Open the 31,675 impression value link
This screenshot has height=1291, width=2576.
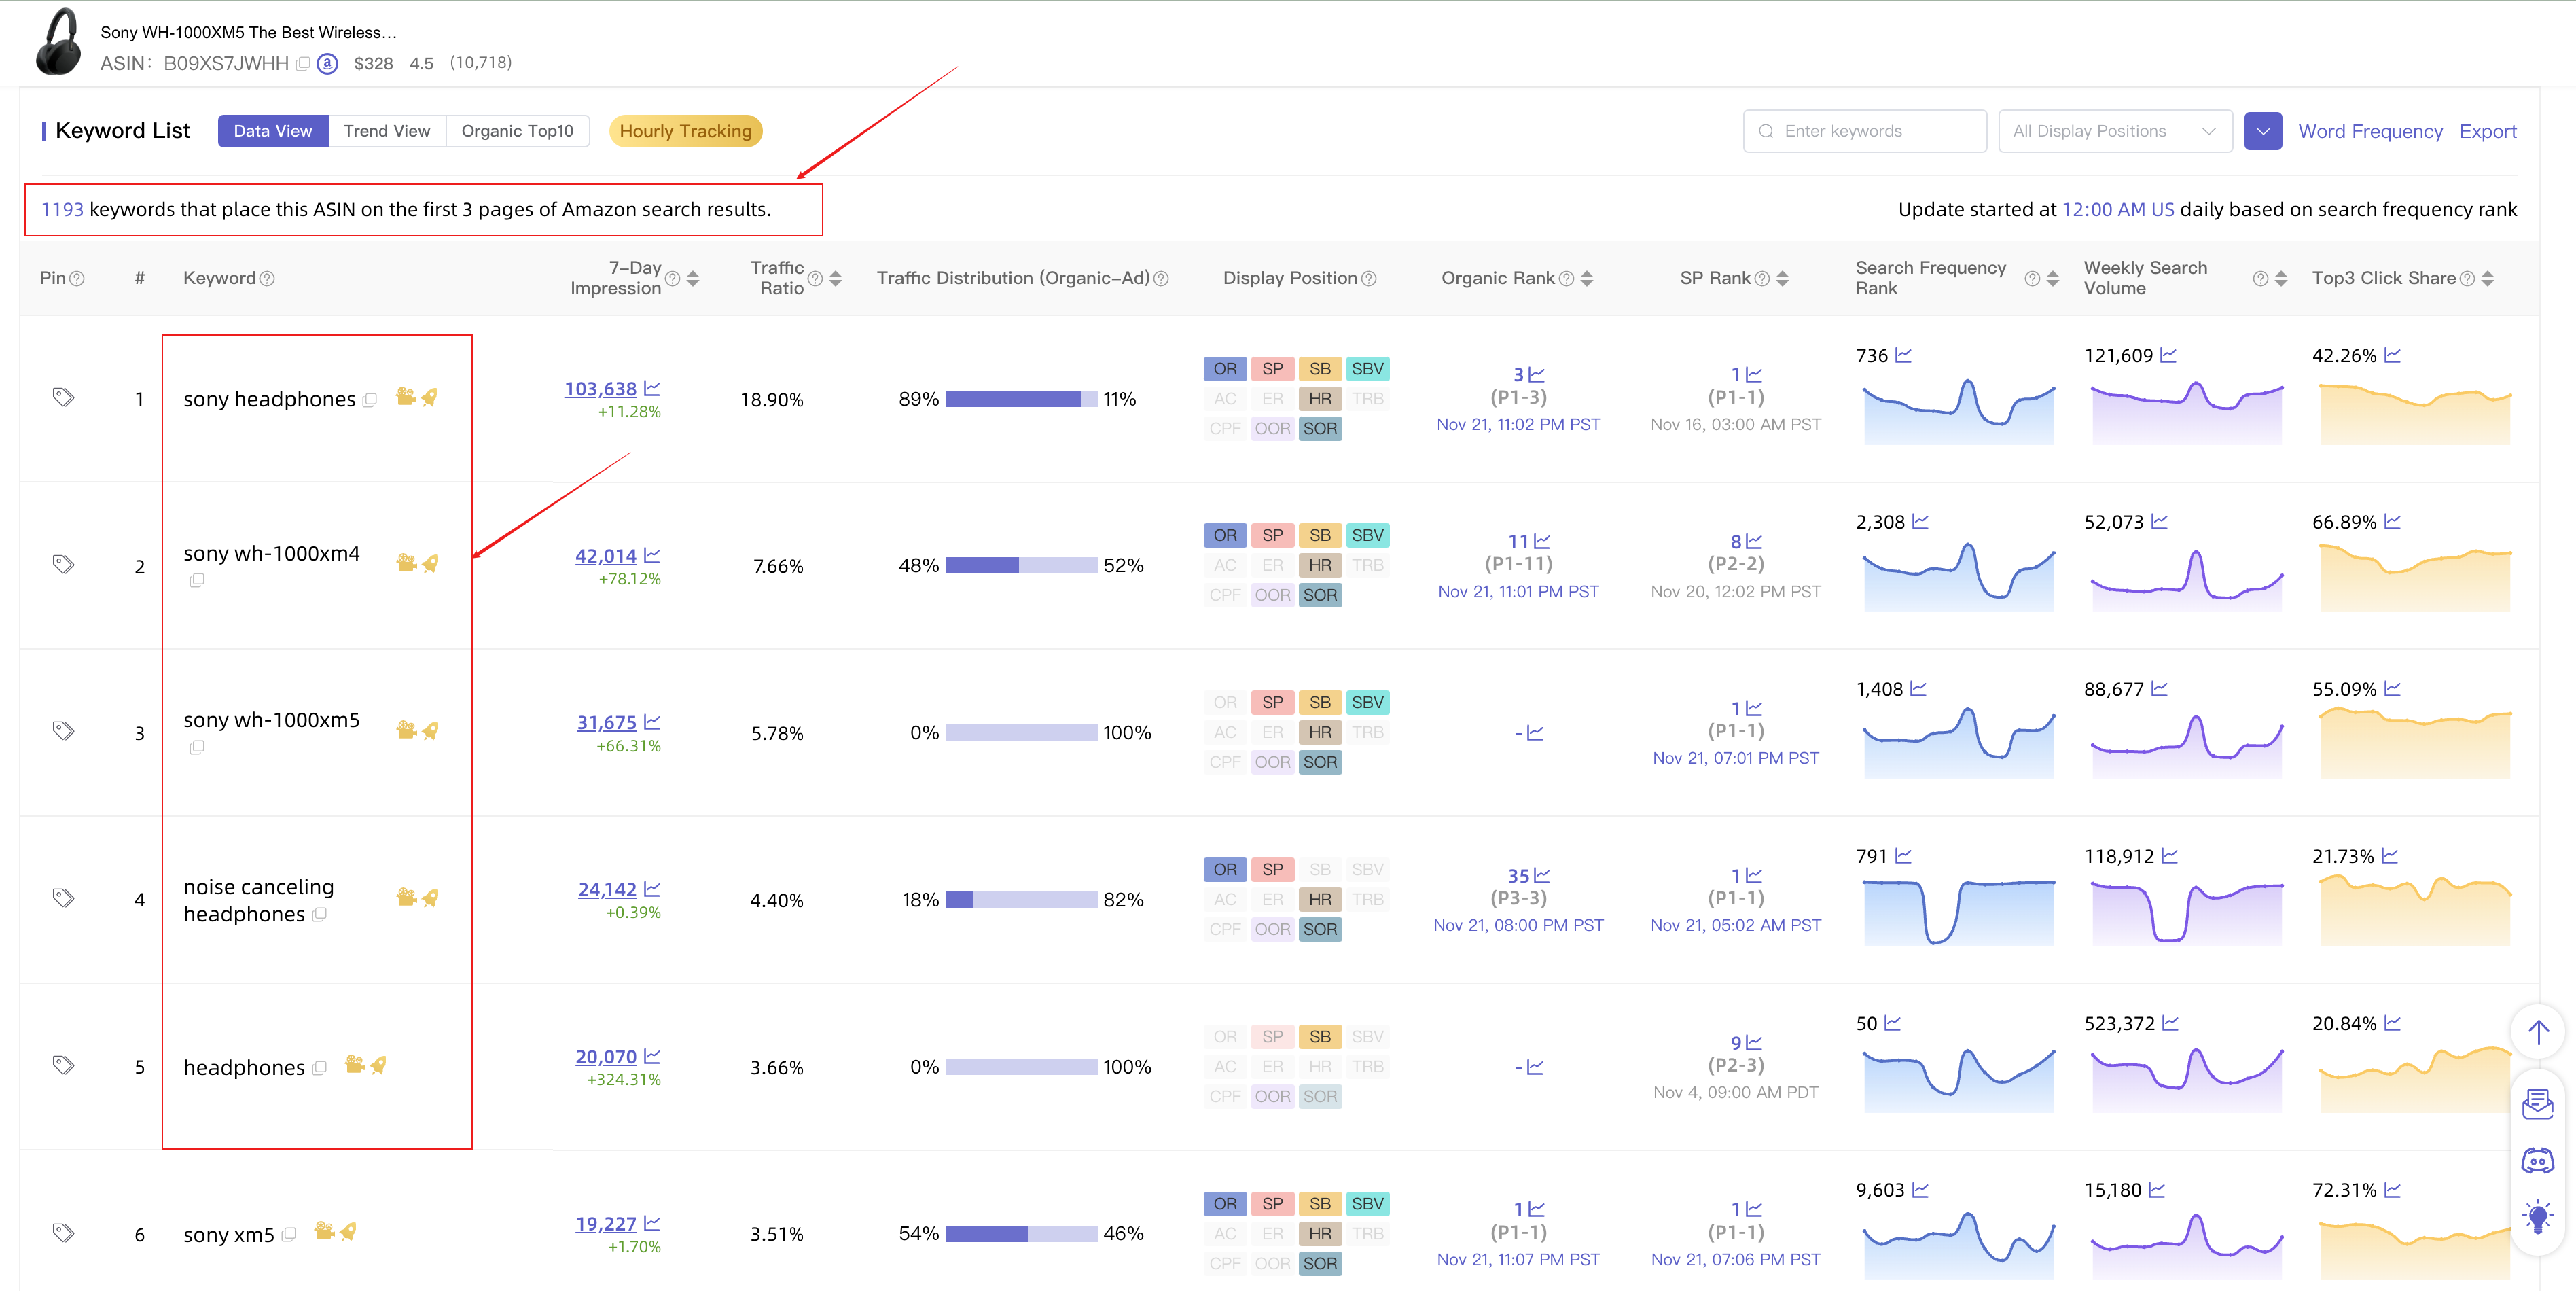pyautogui.click(x=606, y=722)
